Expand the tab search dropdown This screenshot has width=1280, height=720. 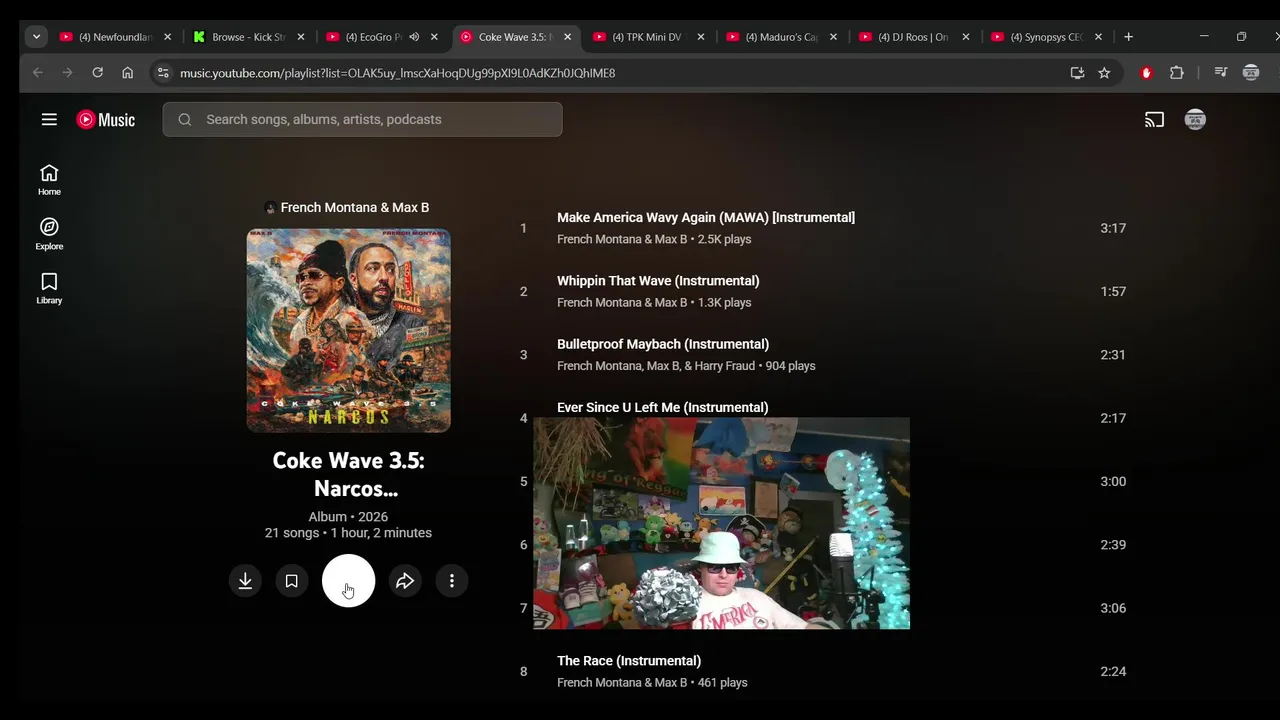37,37
